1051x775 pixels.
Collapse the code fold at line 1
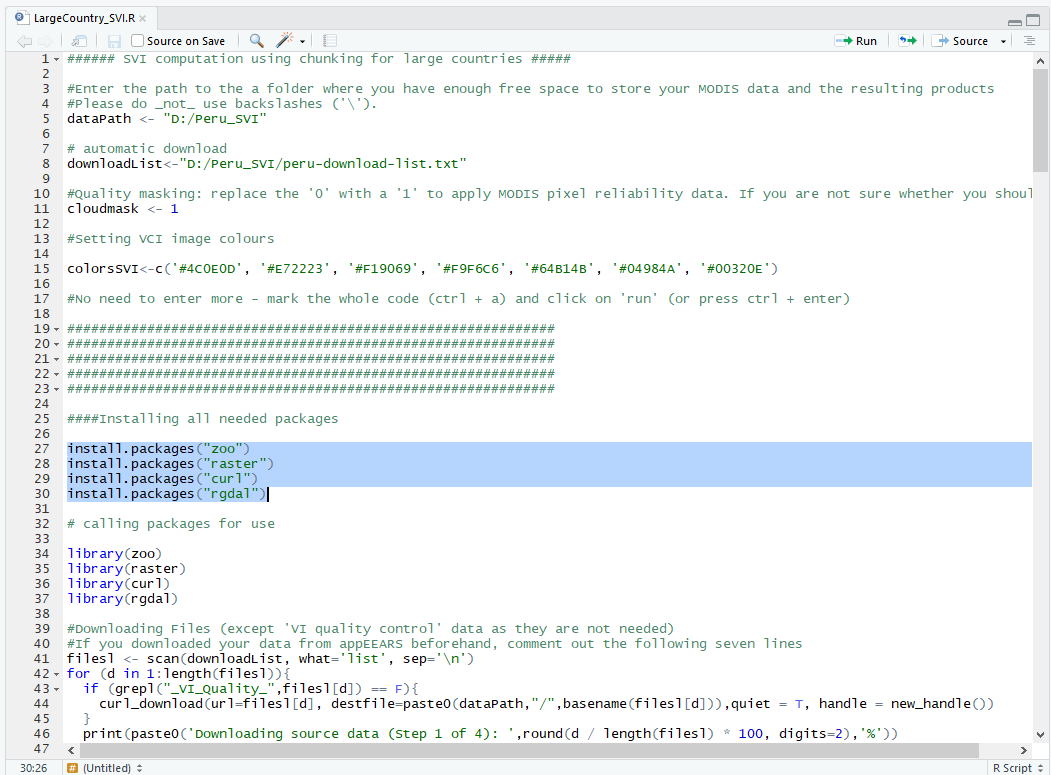click(56, 59)
